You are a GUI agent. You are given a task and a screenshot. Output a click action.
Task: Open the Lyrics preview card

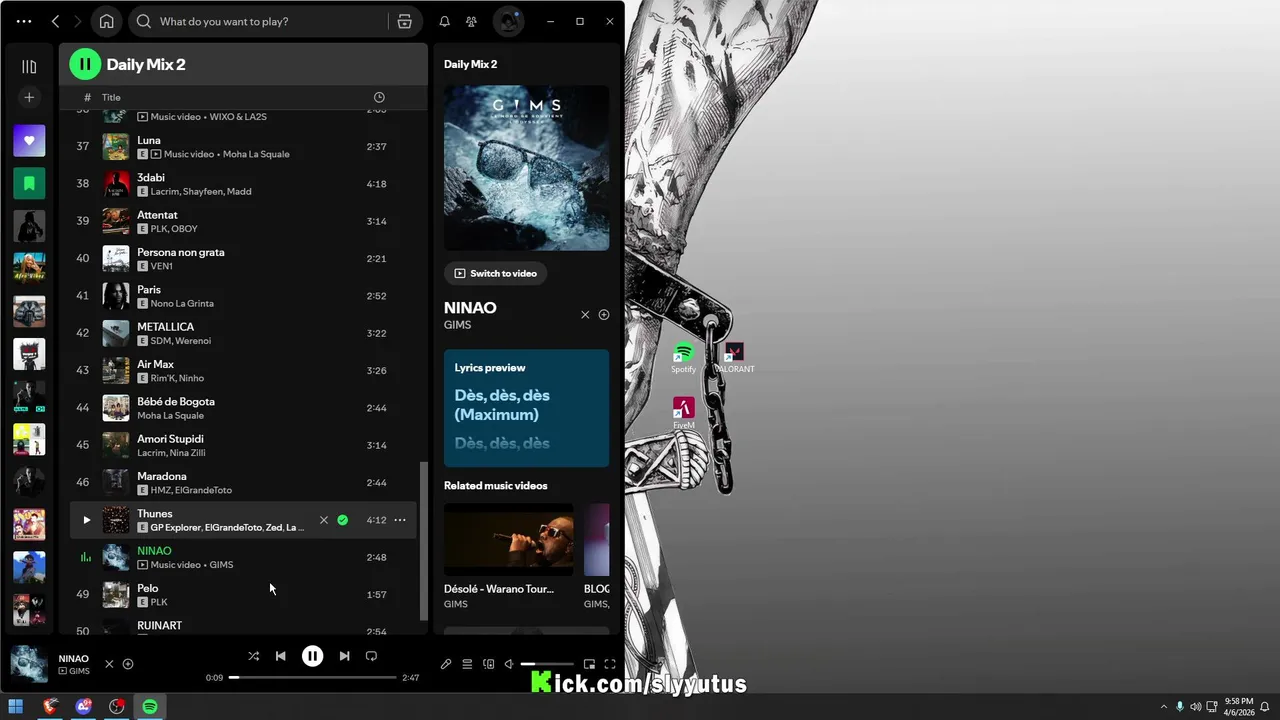pyautogui.click(x=526, y=408)
